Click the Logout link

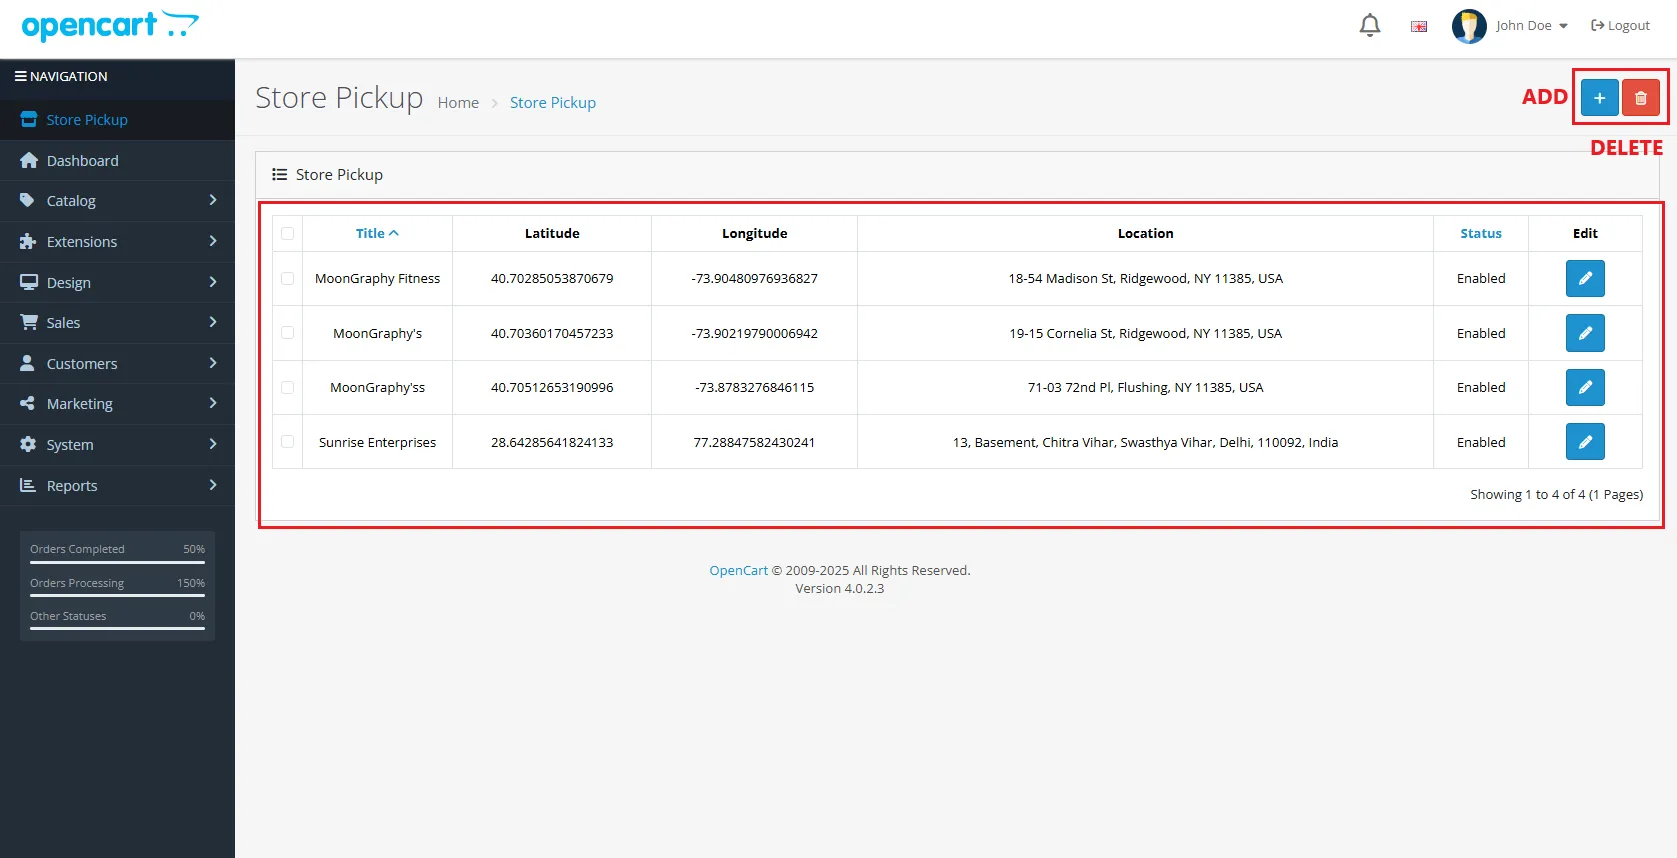1620,26
